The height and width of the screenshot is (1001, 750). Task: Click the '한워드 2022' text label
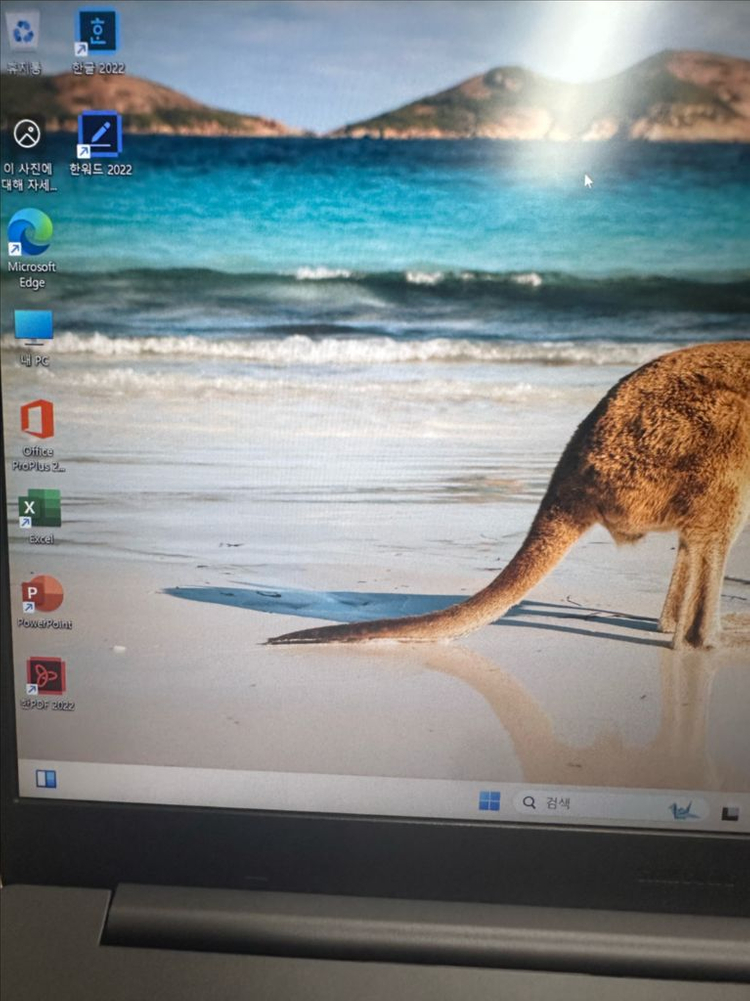pos(100,170)
